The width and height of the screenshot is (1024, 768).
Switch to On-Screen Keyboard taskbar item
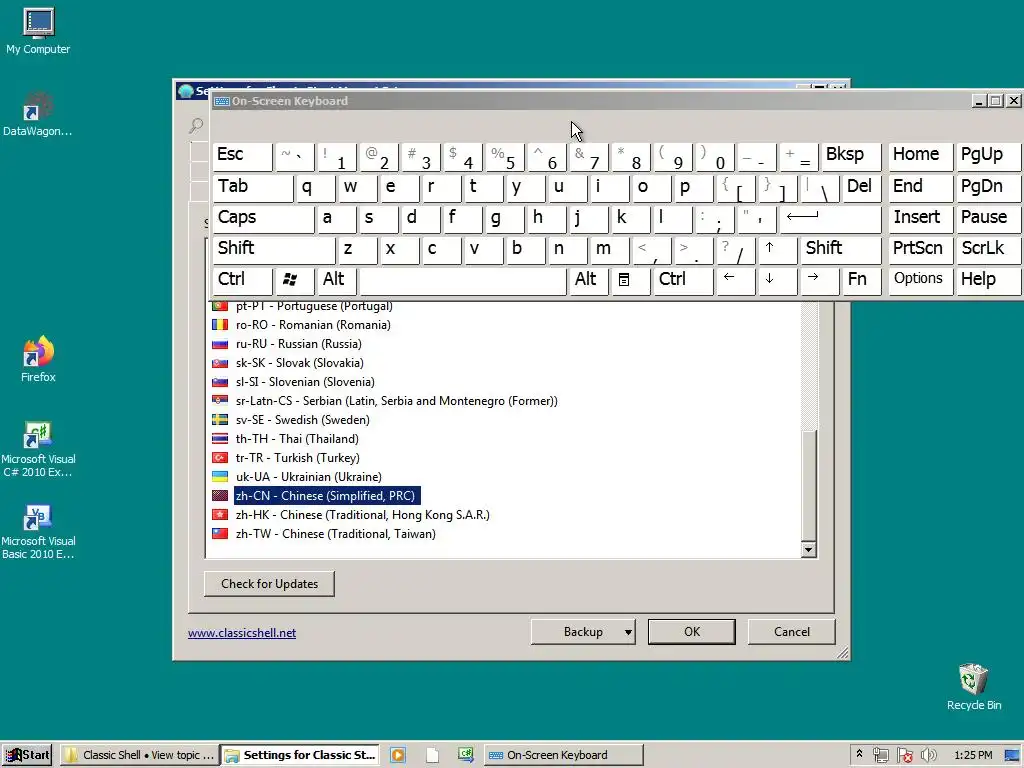point(563,755)
